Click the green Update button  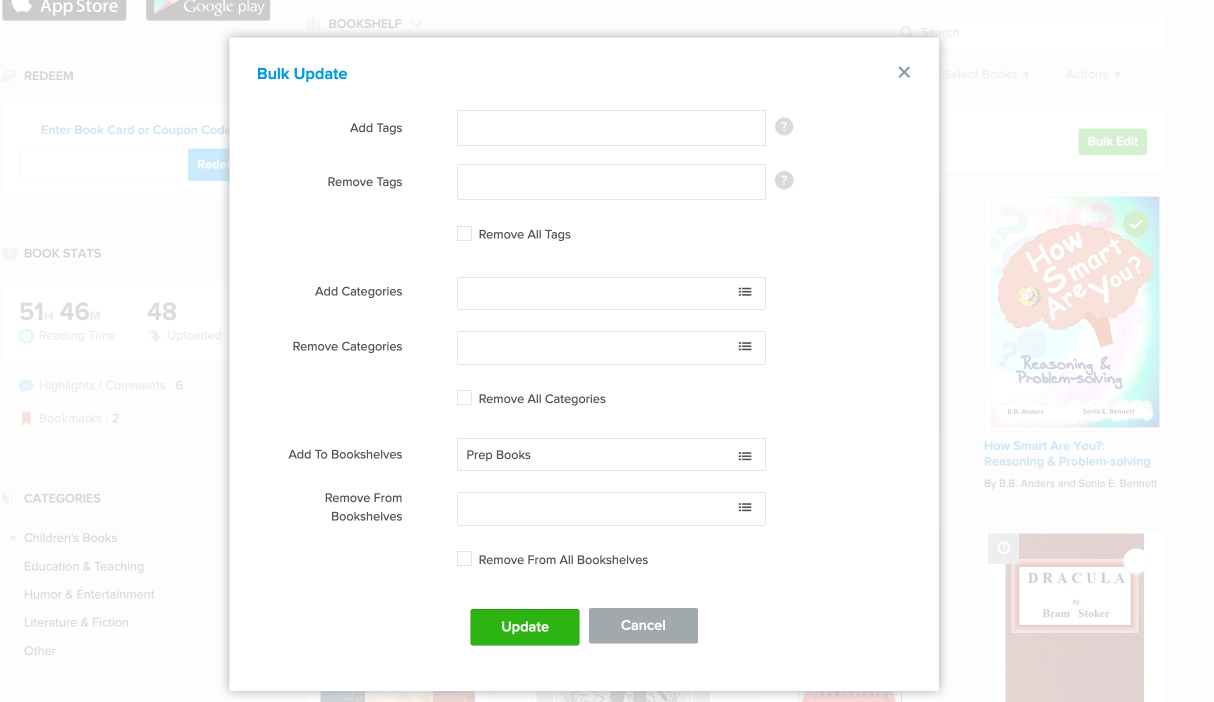524,627
